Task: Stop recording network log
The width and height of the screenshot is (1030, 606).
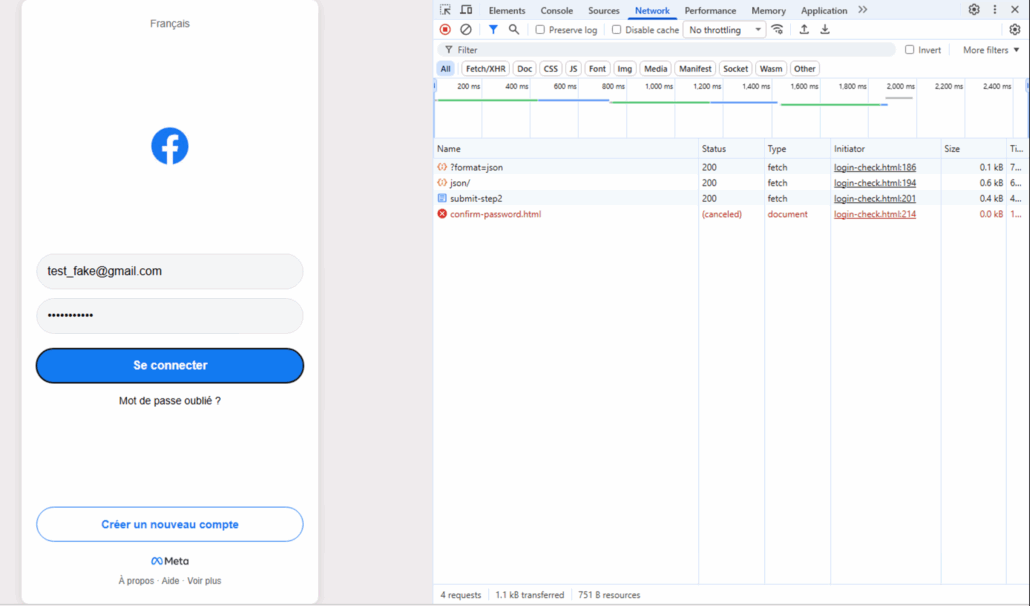Action: (x=445, y=30)
